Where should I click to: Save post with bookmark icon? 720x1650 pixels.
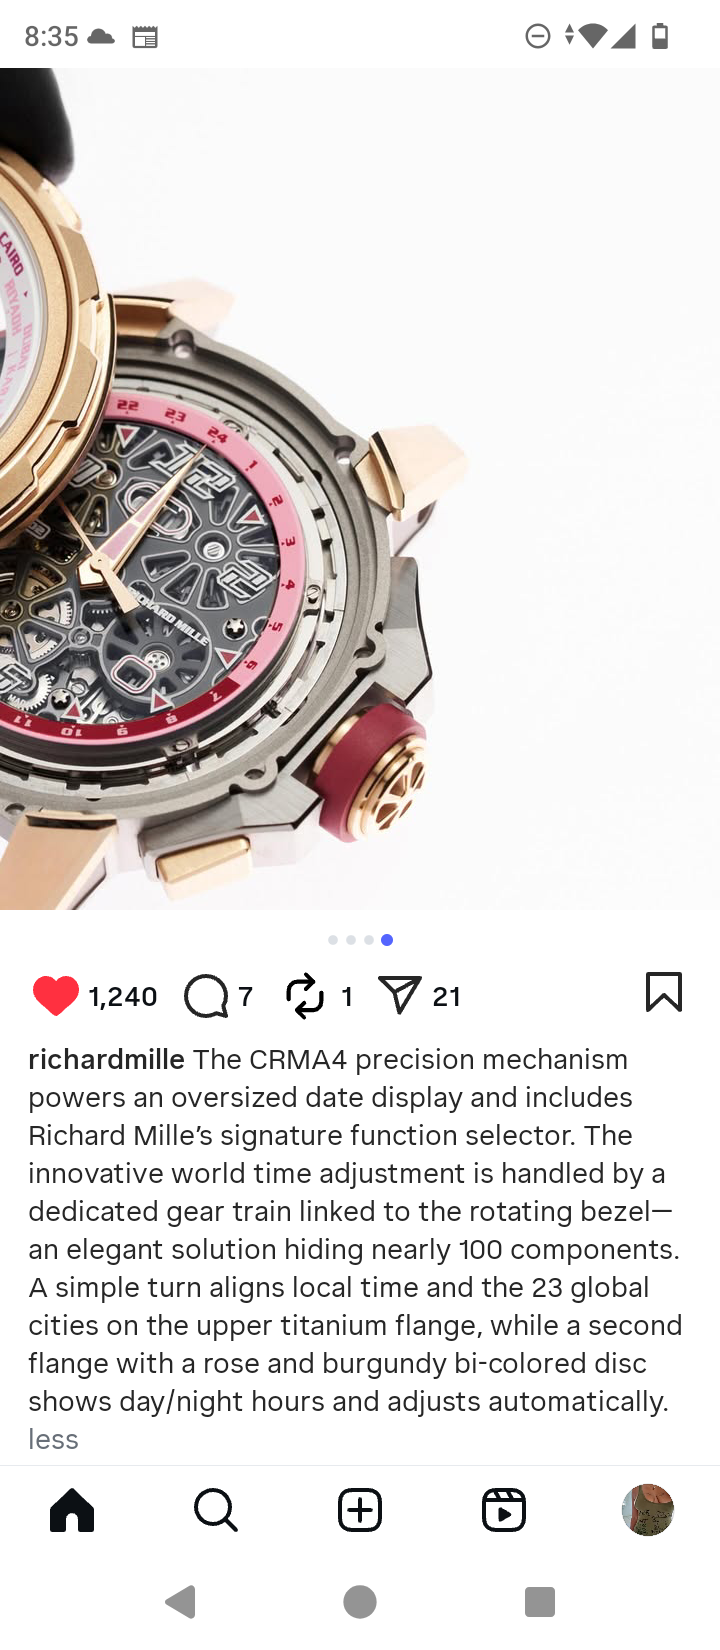point(664,992)
